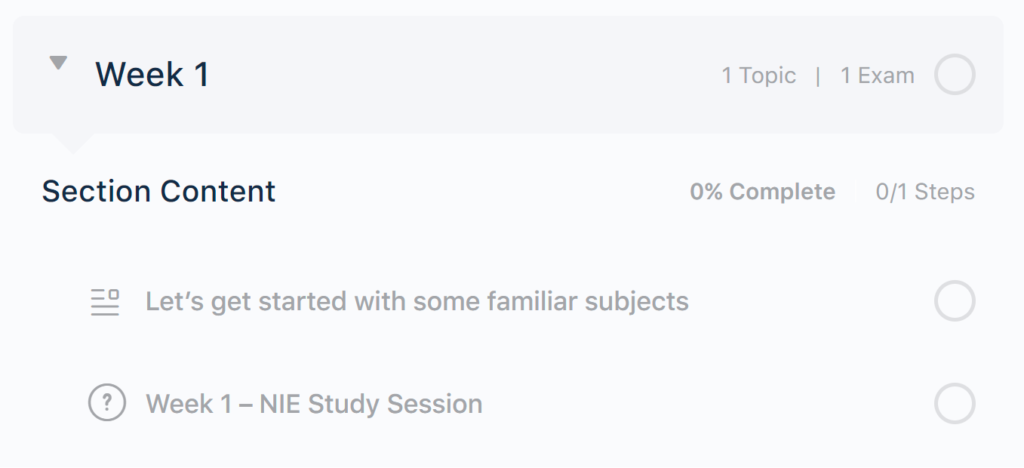Click empty space in the familiar subjects row

(810, 301)
